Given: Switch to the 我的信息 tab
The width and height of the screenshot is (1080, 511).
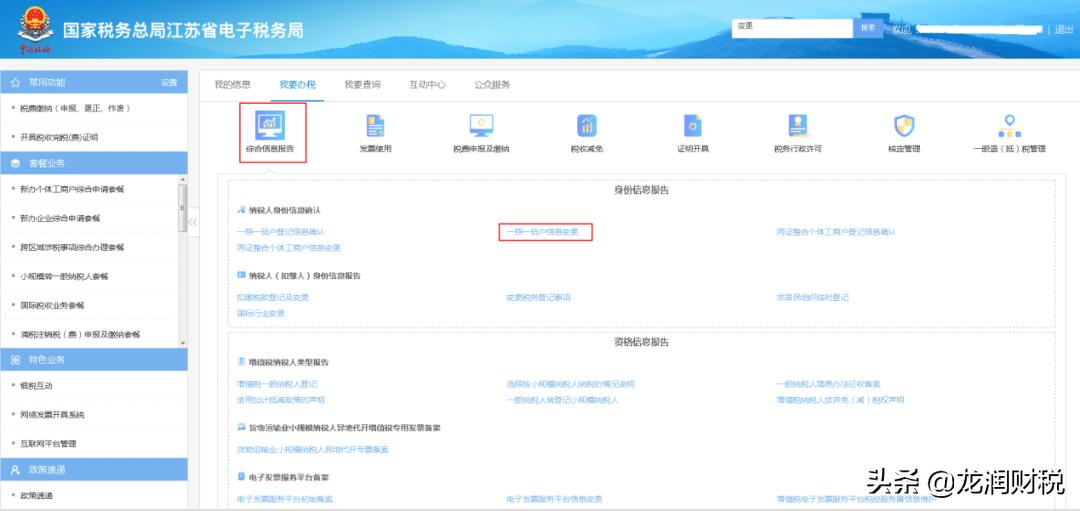Looking at the screenshot, I should click(x=232, y=85).
